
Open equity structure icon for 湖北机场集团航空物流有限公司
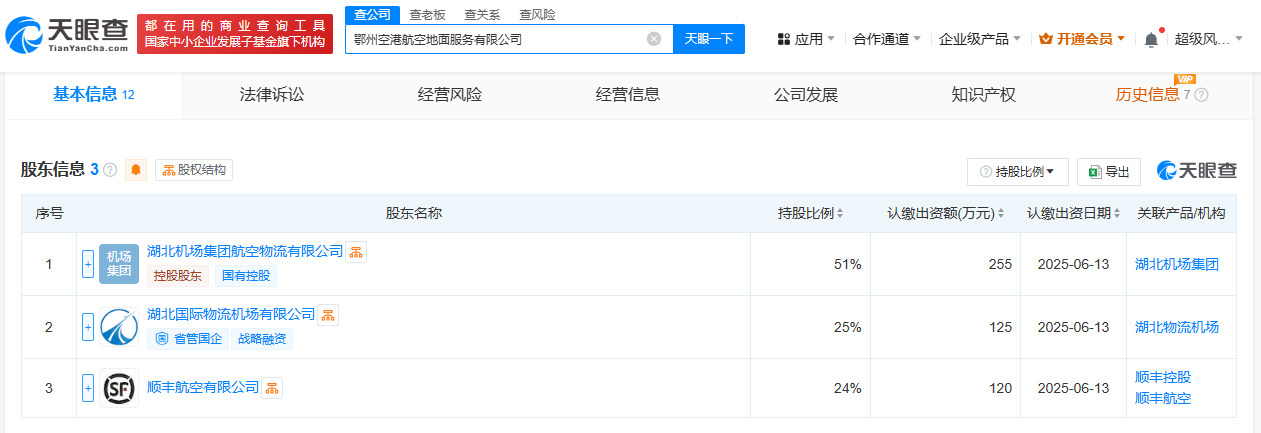point(357,252)
